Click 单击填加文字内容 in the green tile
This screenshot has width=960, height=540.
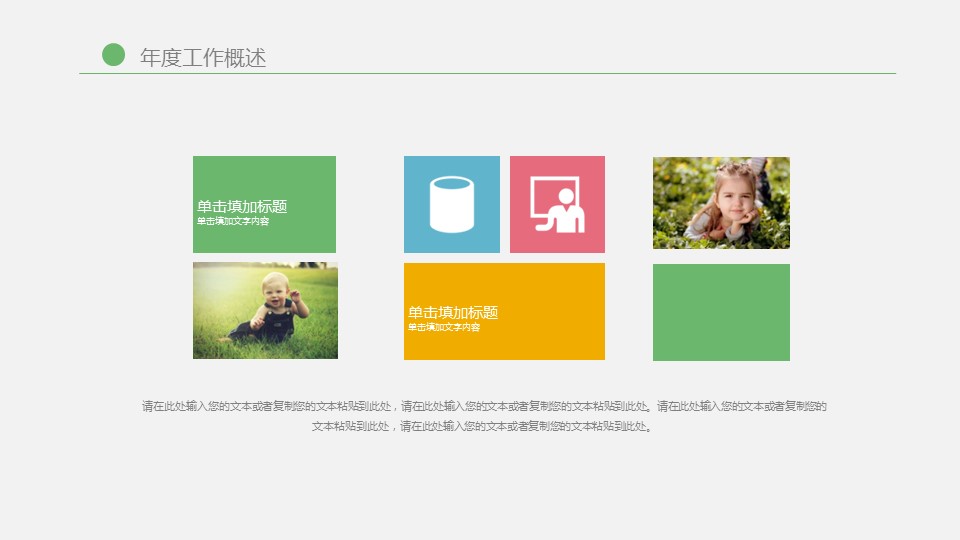point(233,221)
